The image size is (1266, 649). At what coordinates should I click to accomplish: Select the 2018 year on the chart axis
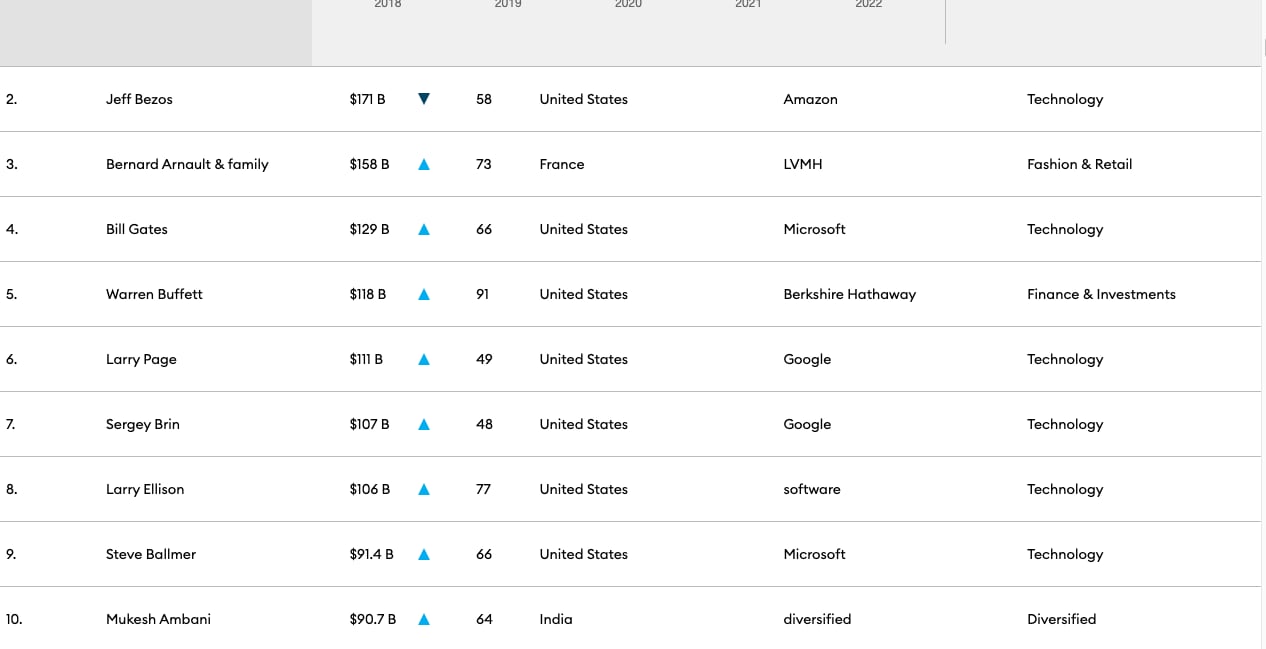click(388, 5)
